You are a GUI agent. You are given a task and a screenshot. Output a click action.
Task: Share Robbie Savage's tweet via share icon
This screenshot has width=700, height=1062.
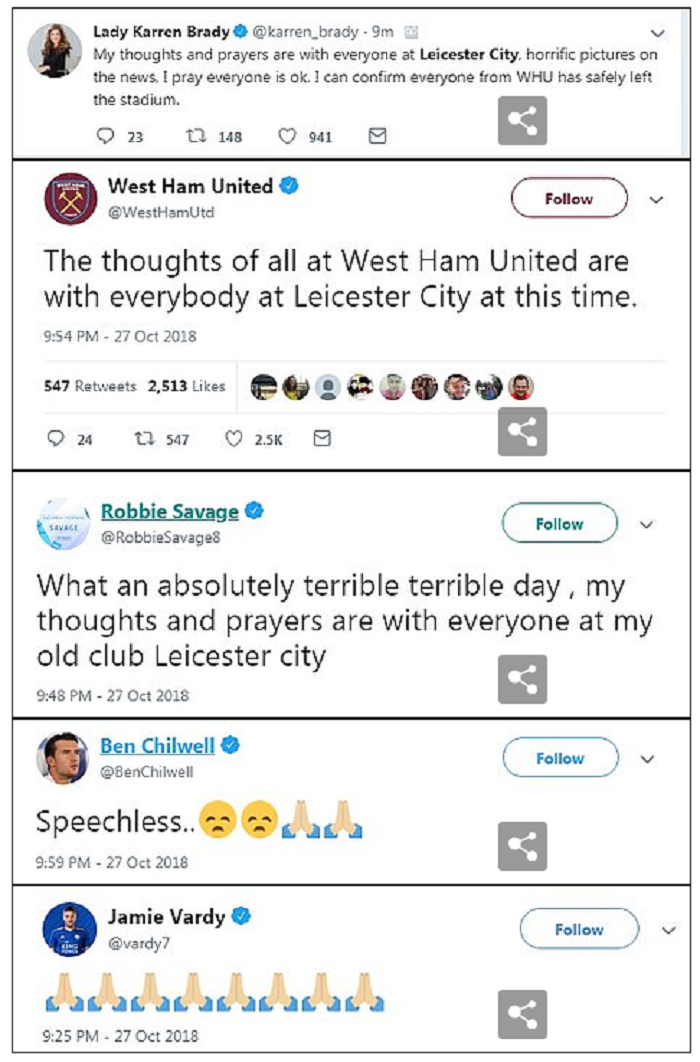point(522,679)
